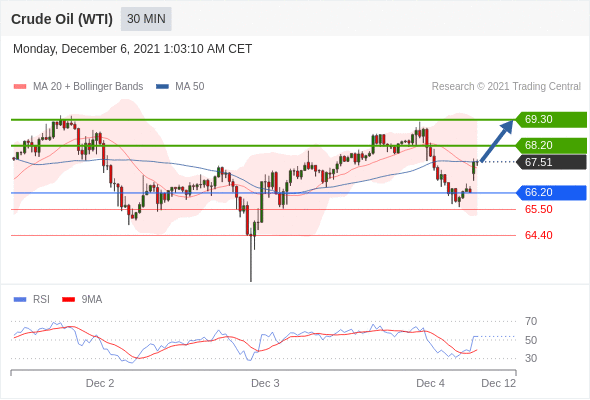Click the Dec 4 date axis marker

(430, 383)
